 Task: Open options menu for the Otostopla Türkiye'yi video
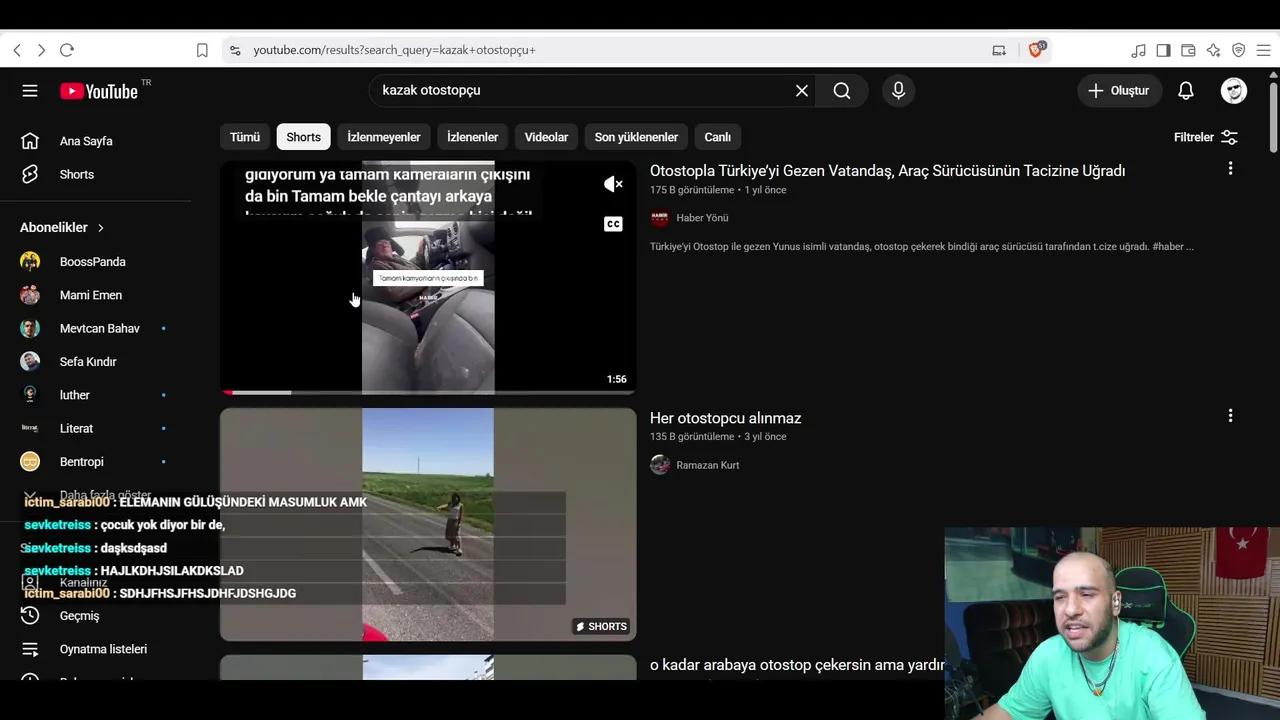click(1230, 169)
